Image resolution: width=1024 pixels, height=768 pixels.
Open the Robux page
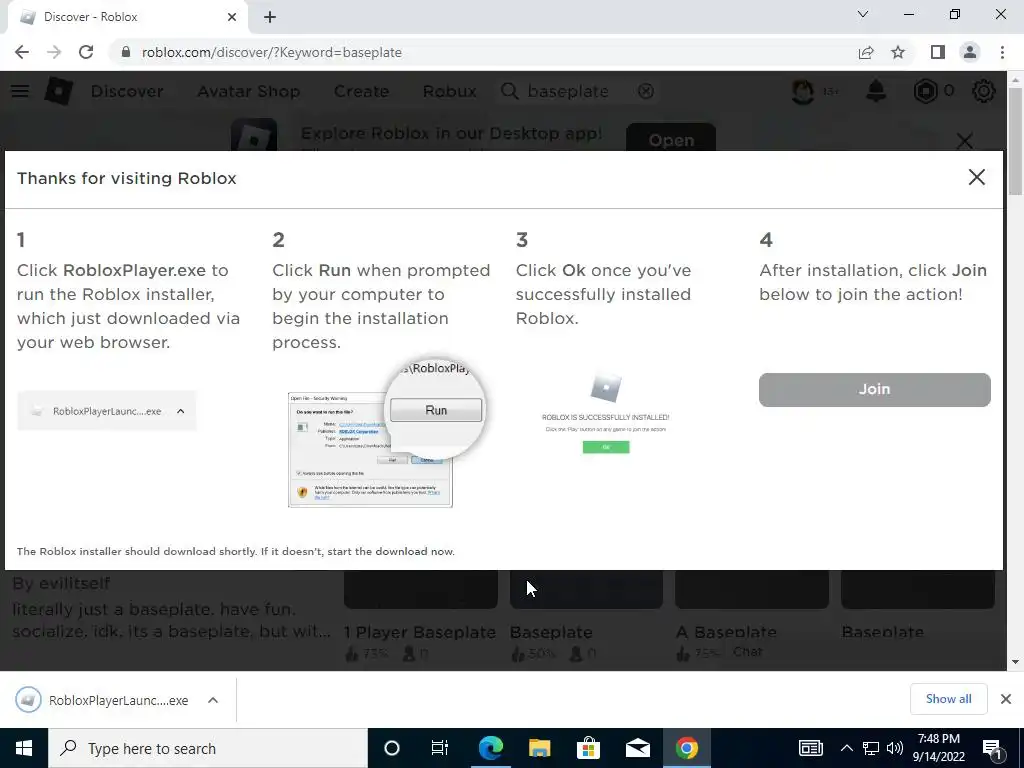pos(449,91)
